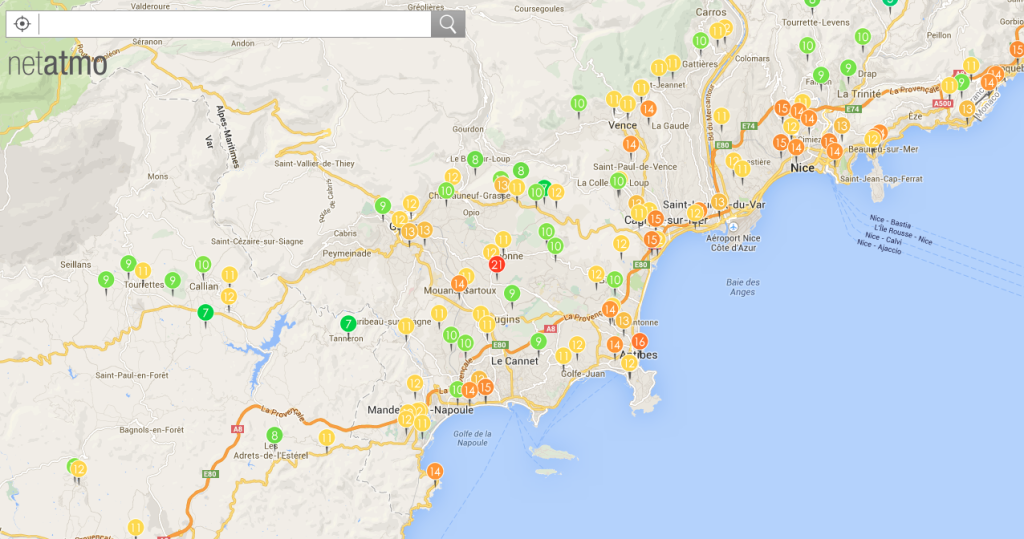Select the yellow 12 marker below Callian

coord(229,296)
